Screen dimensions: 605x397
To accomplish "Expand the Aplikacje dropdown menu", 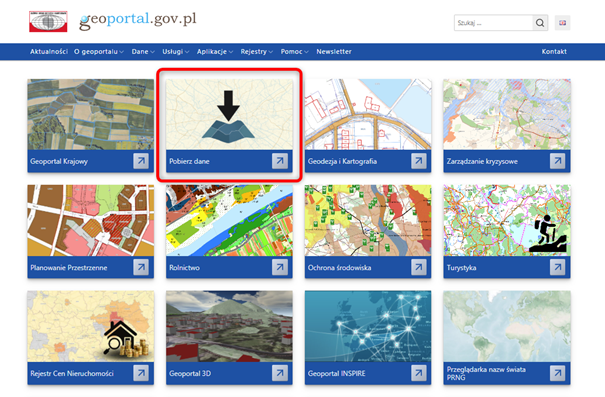I will 215,52.
